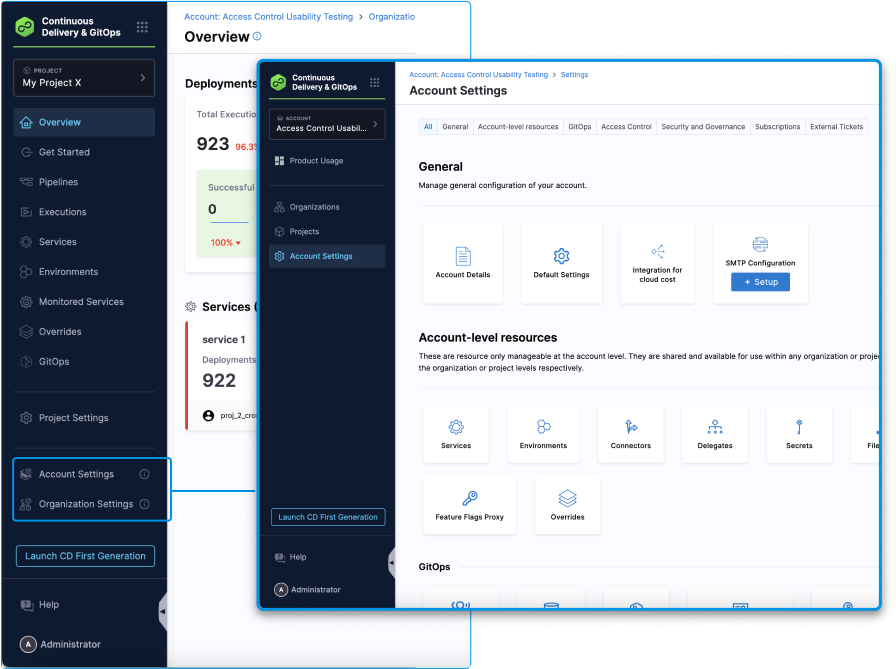Screen dimensions: 896x669
Task: Open Account breadcrumb link in back window
Action: (x=269, y=17)
